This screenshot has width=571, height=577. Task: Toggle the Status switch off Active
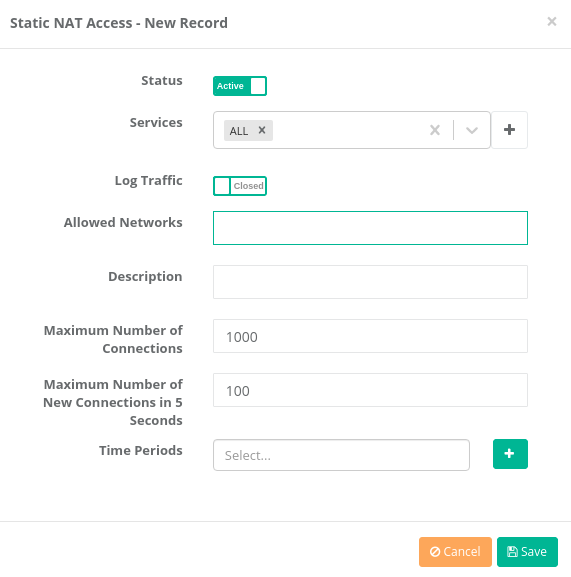point(240,86)
